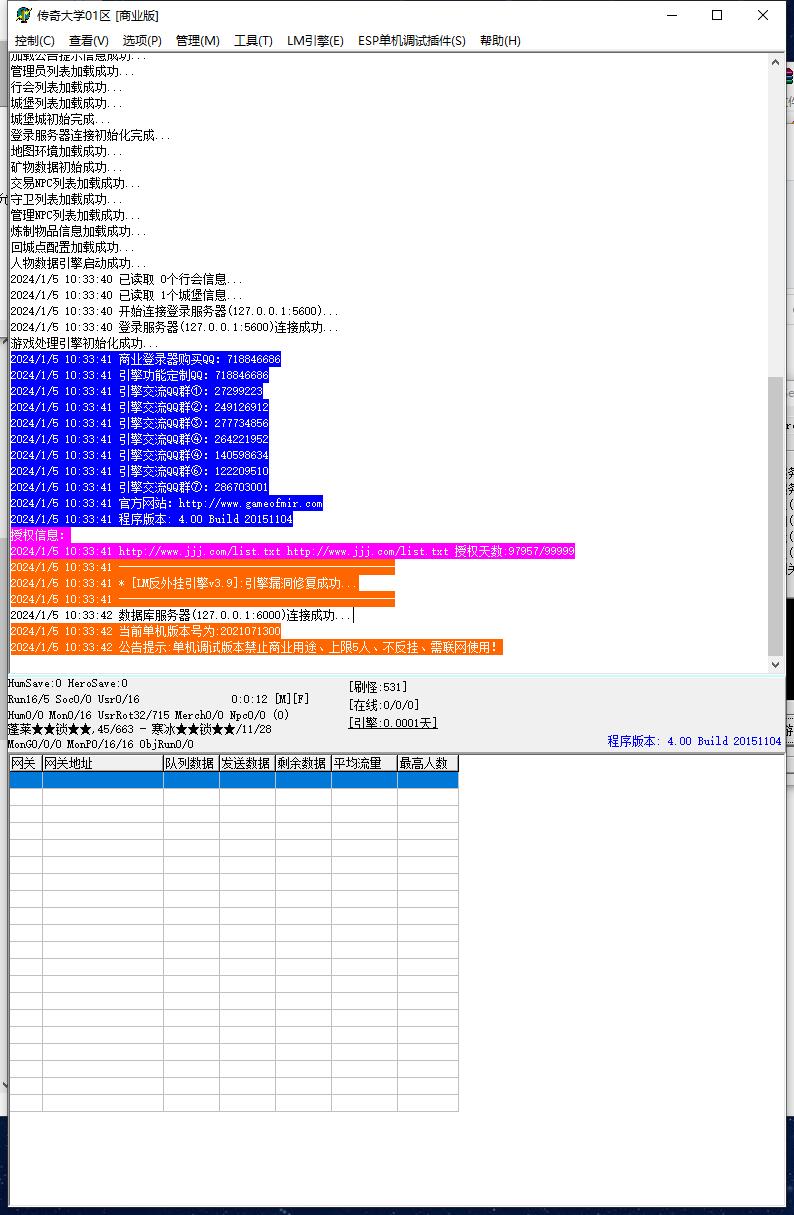Open the 控制(C) menu
Screen dimensions: 794x1215
(x=34, y=41)
